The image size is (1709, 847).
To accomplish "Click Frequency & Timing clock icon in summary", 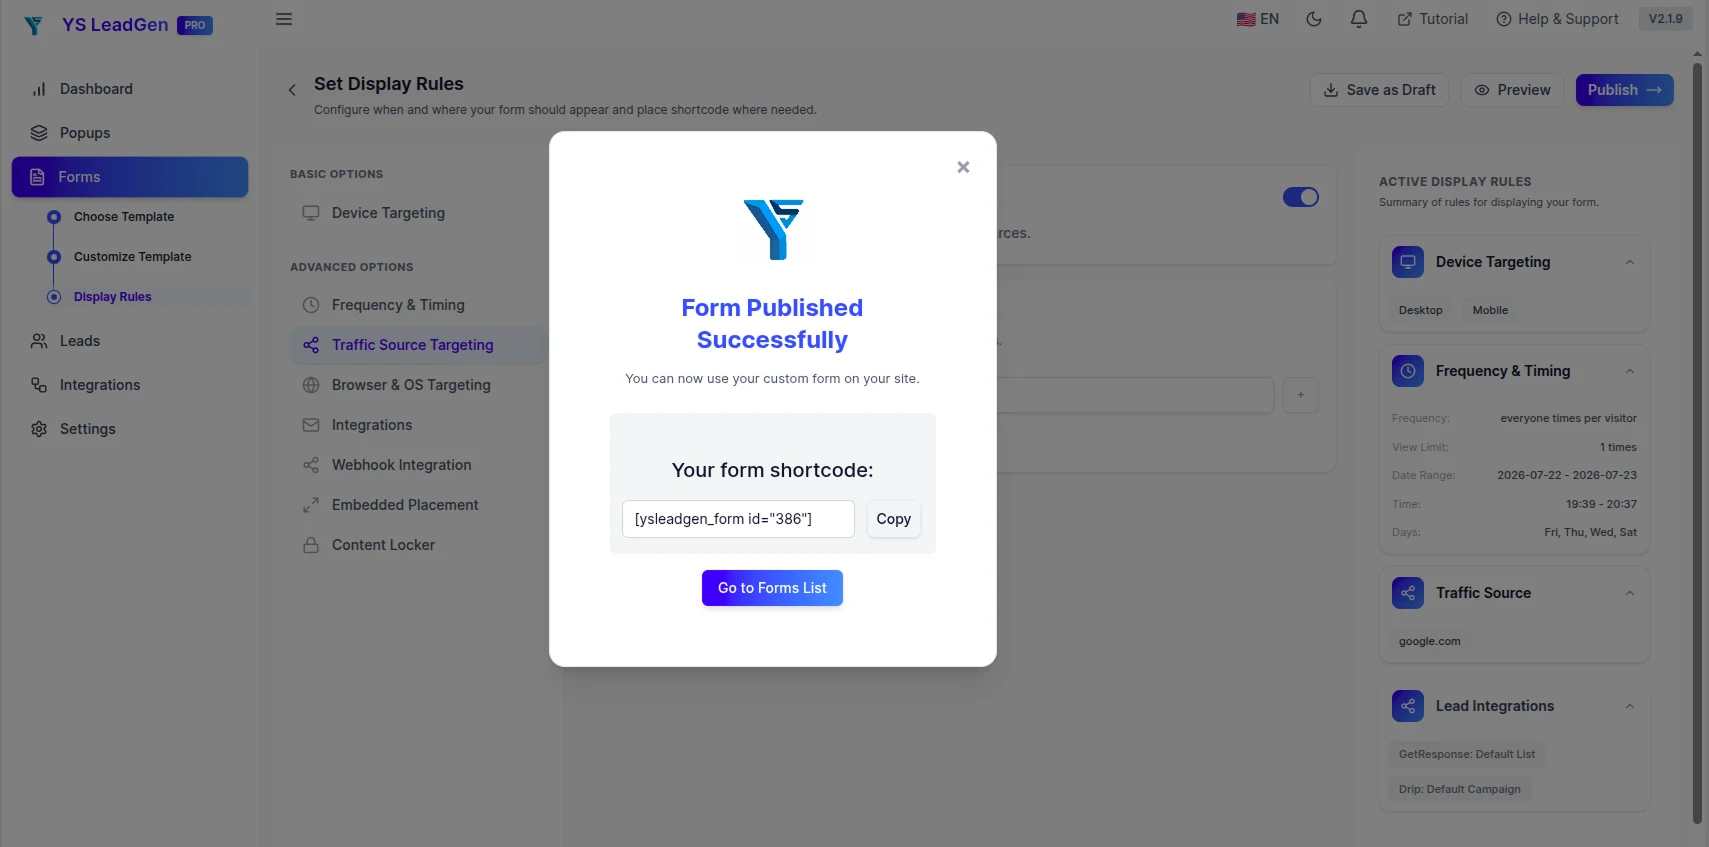I will pos(1408,371).
